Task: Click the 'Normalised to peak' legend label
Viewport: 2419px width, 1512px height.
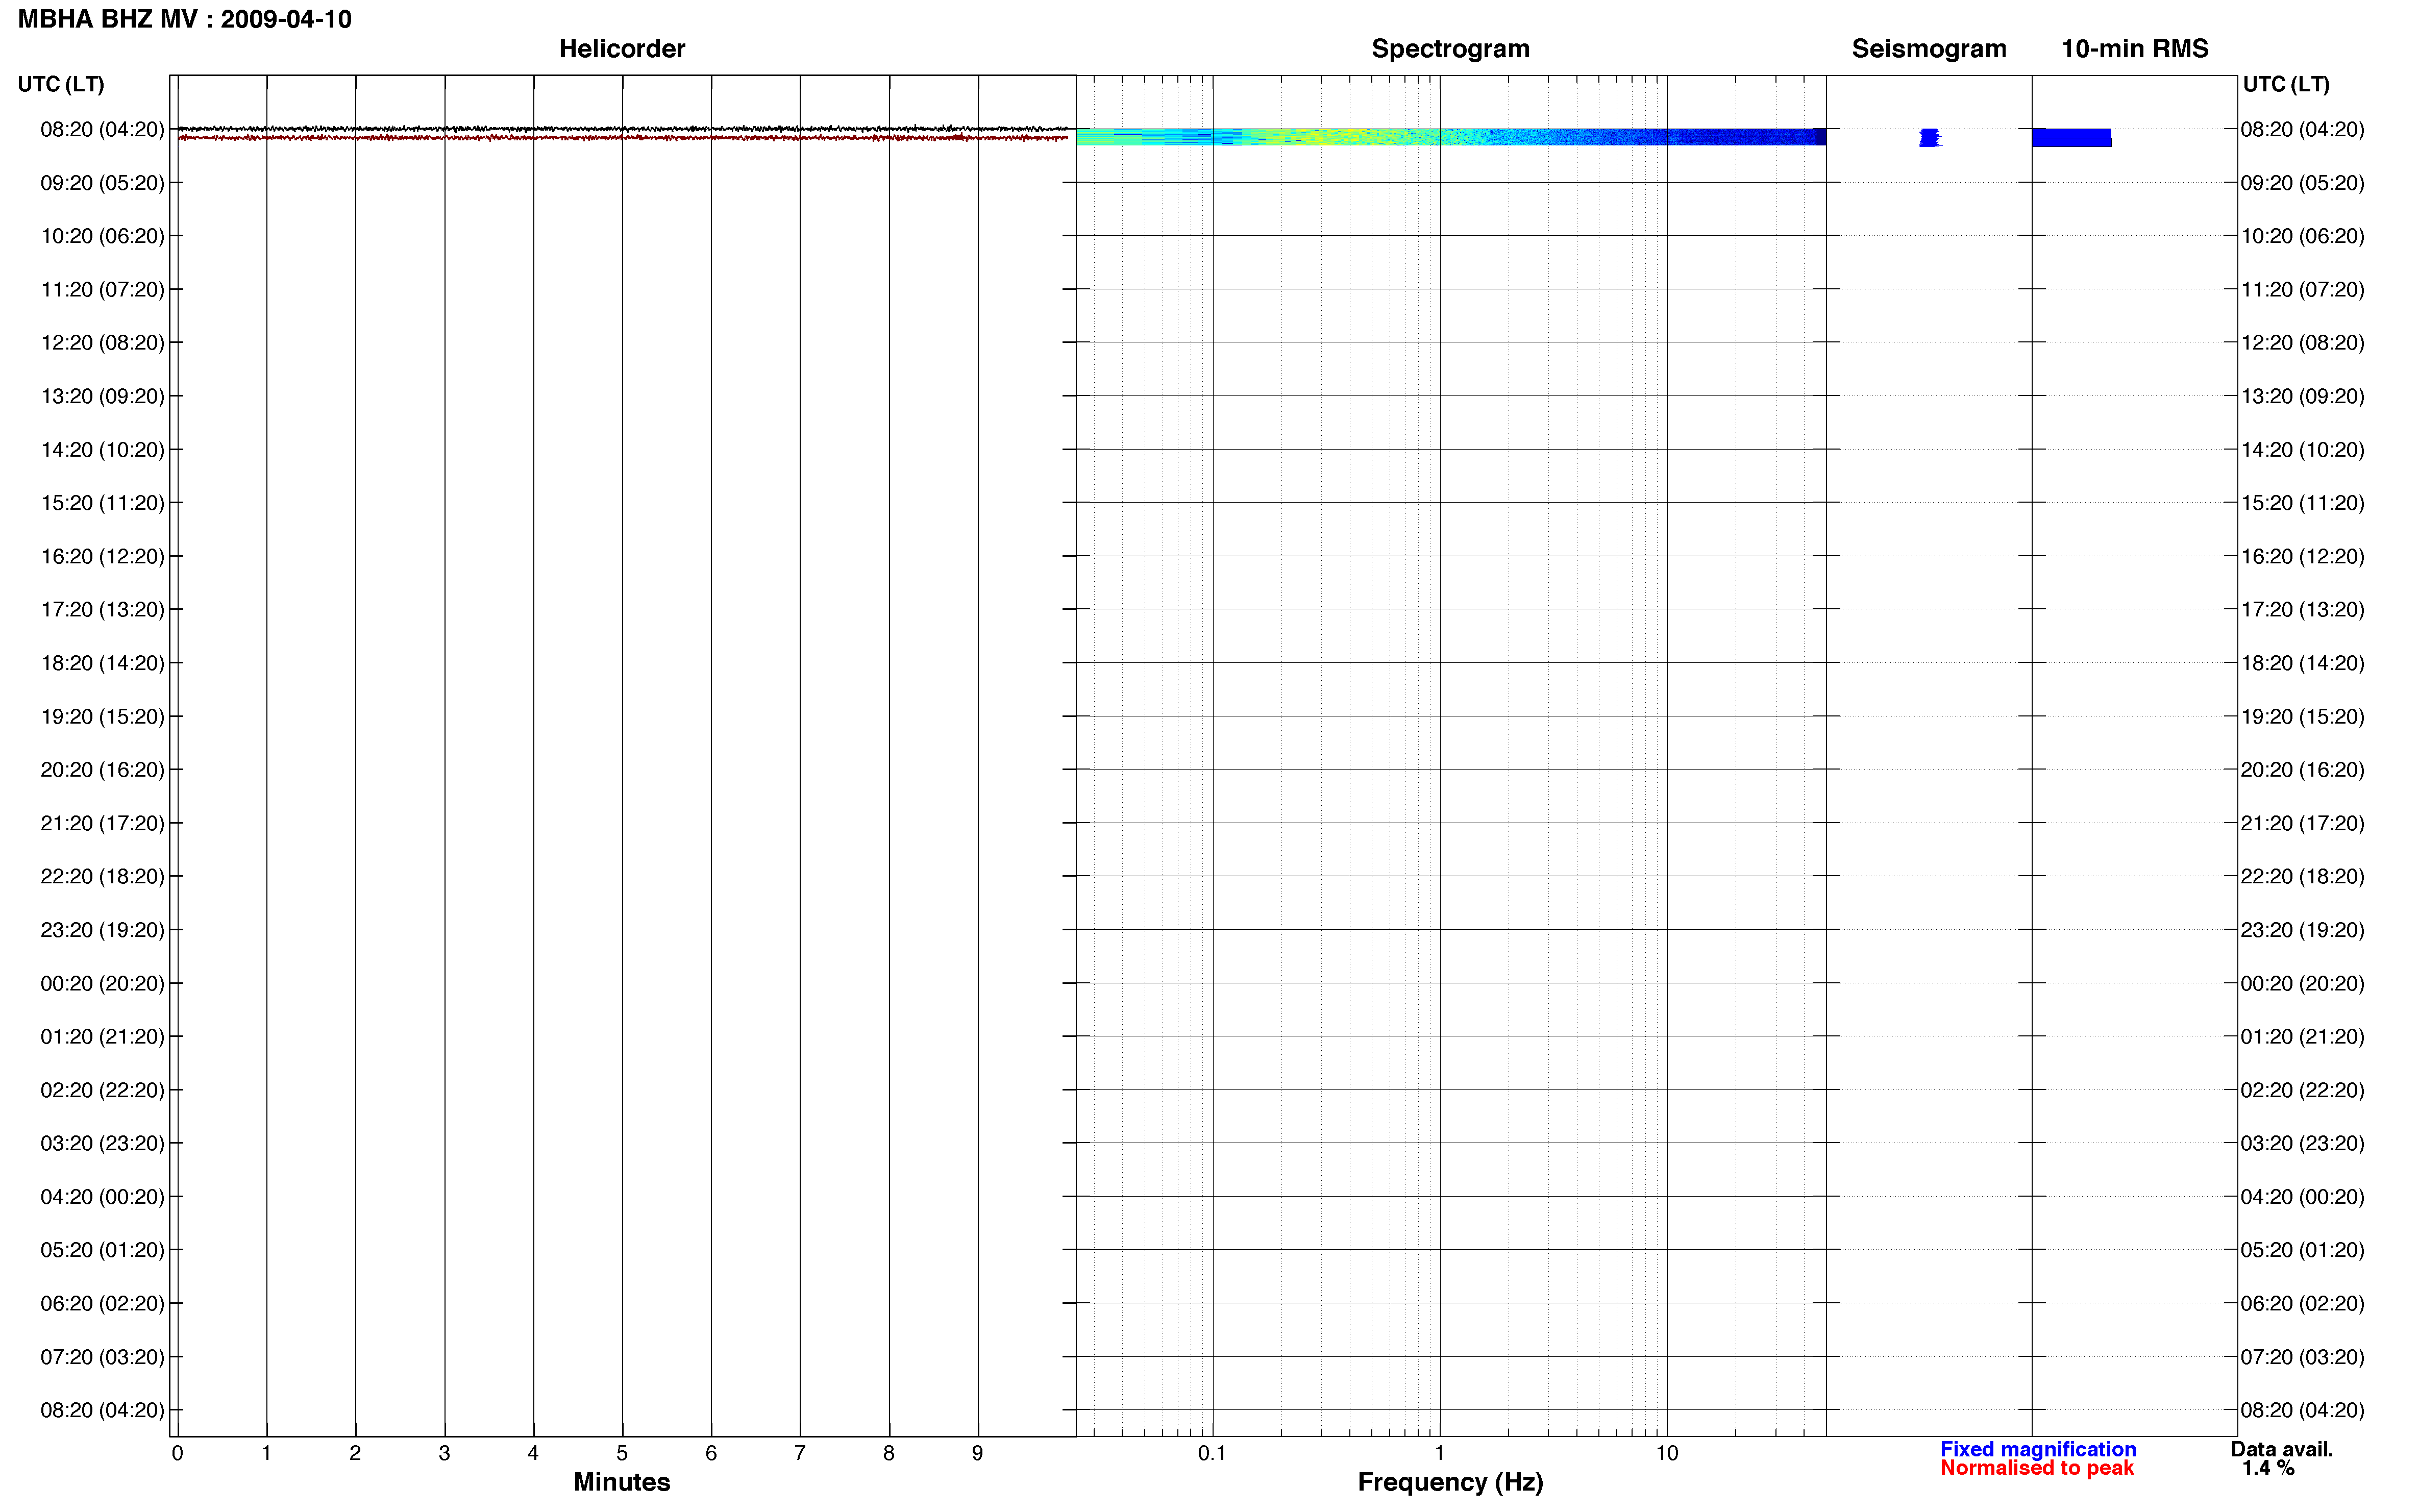Action: pos(2037,1468)
